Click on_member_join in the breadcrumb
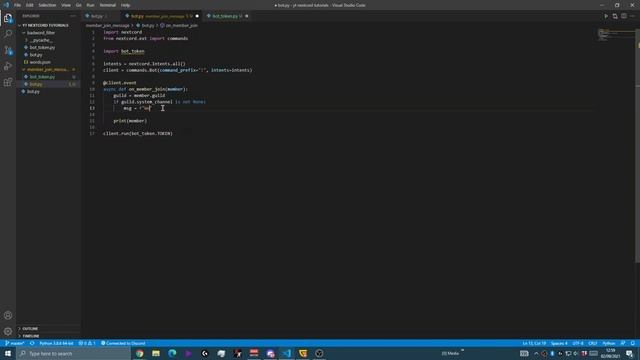Image resolution: width=640 pixels, height=360 pixels. coord(182,25)
